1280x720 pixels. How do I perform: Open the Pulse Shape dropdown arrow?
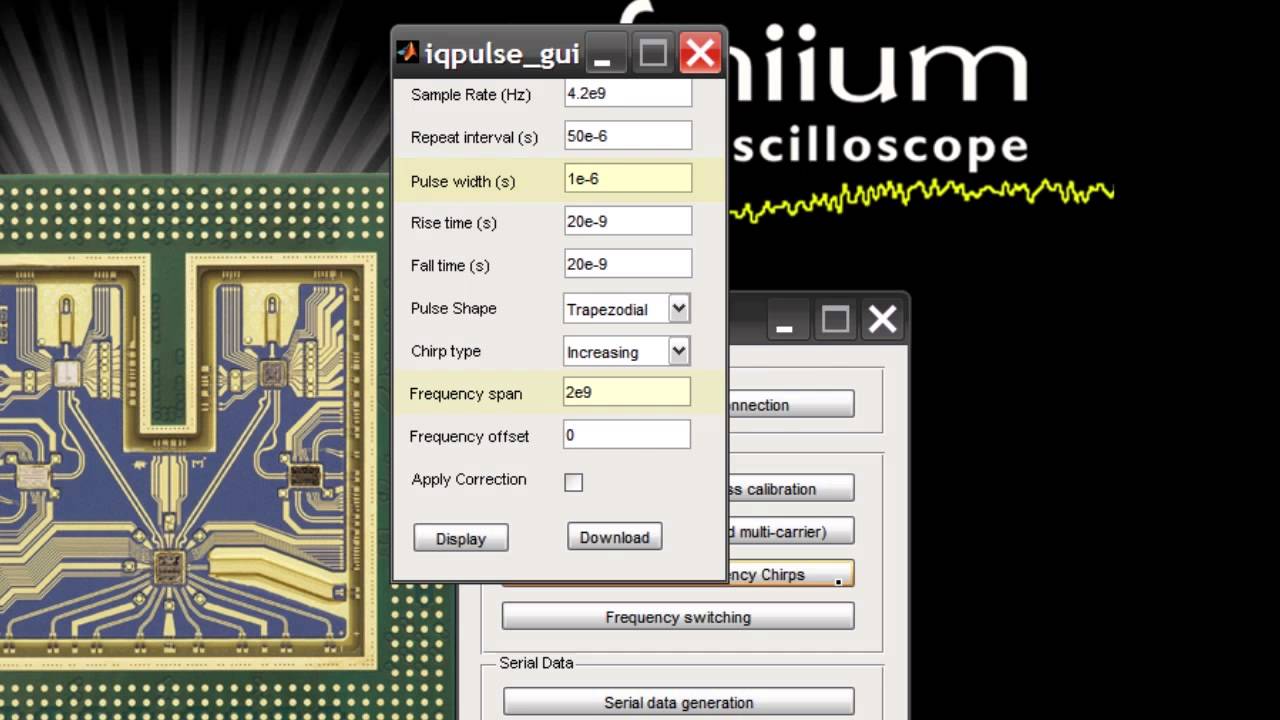[x=679, y=308]
